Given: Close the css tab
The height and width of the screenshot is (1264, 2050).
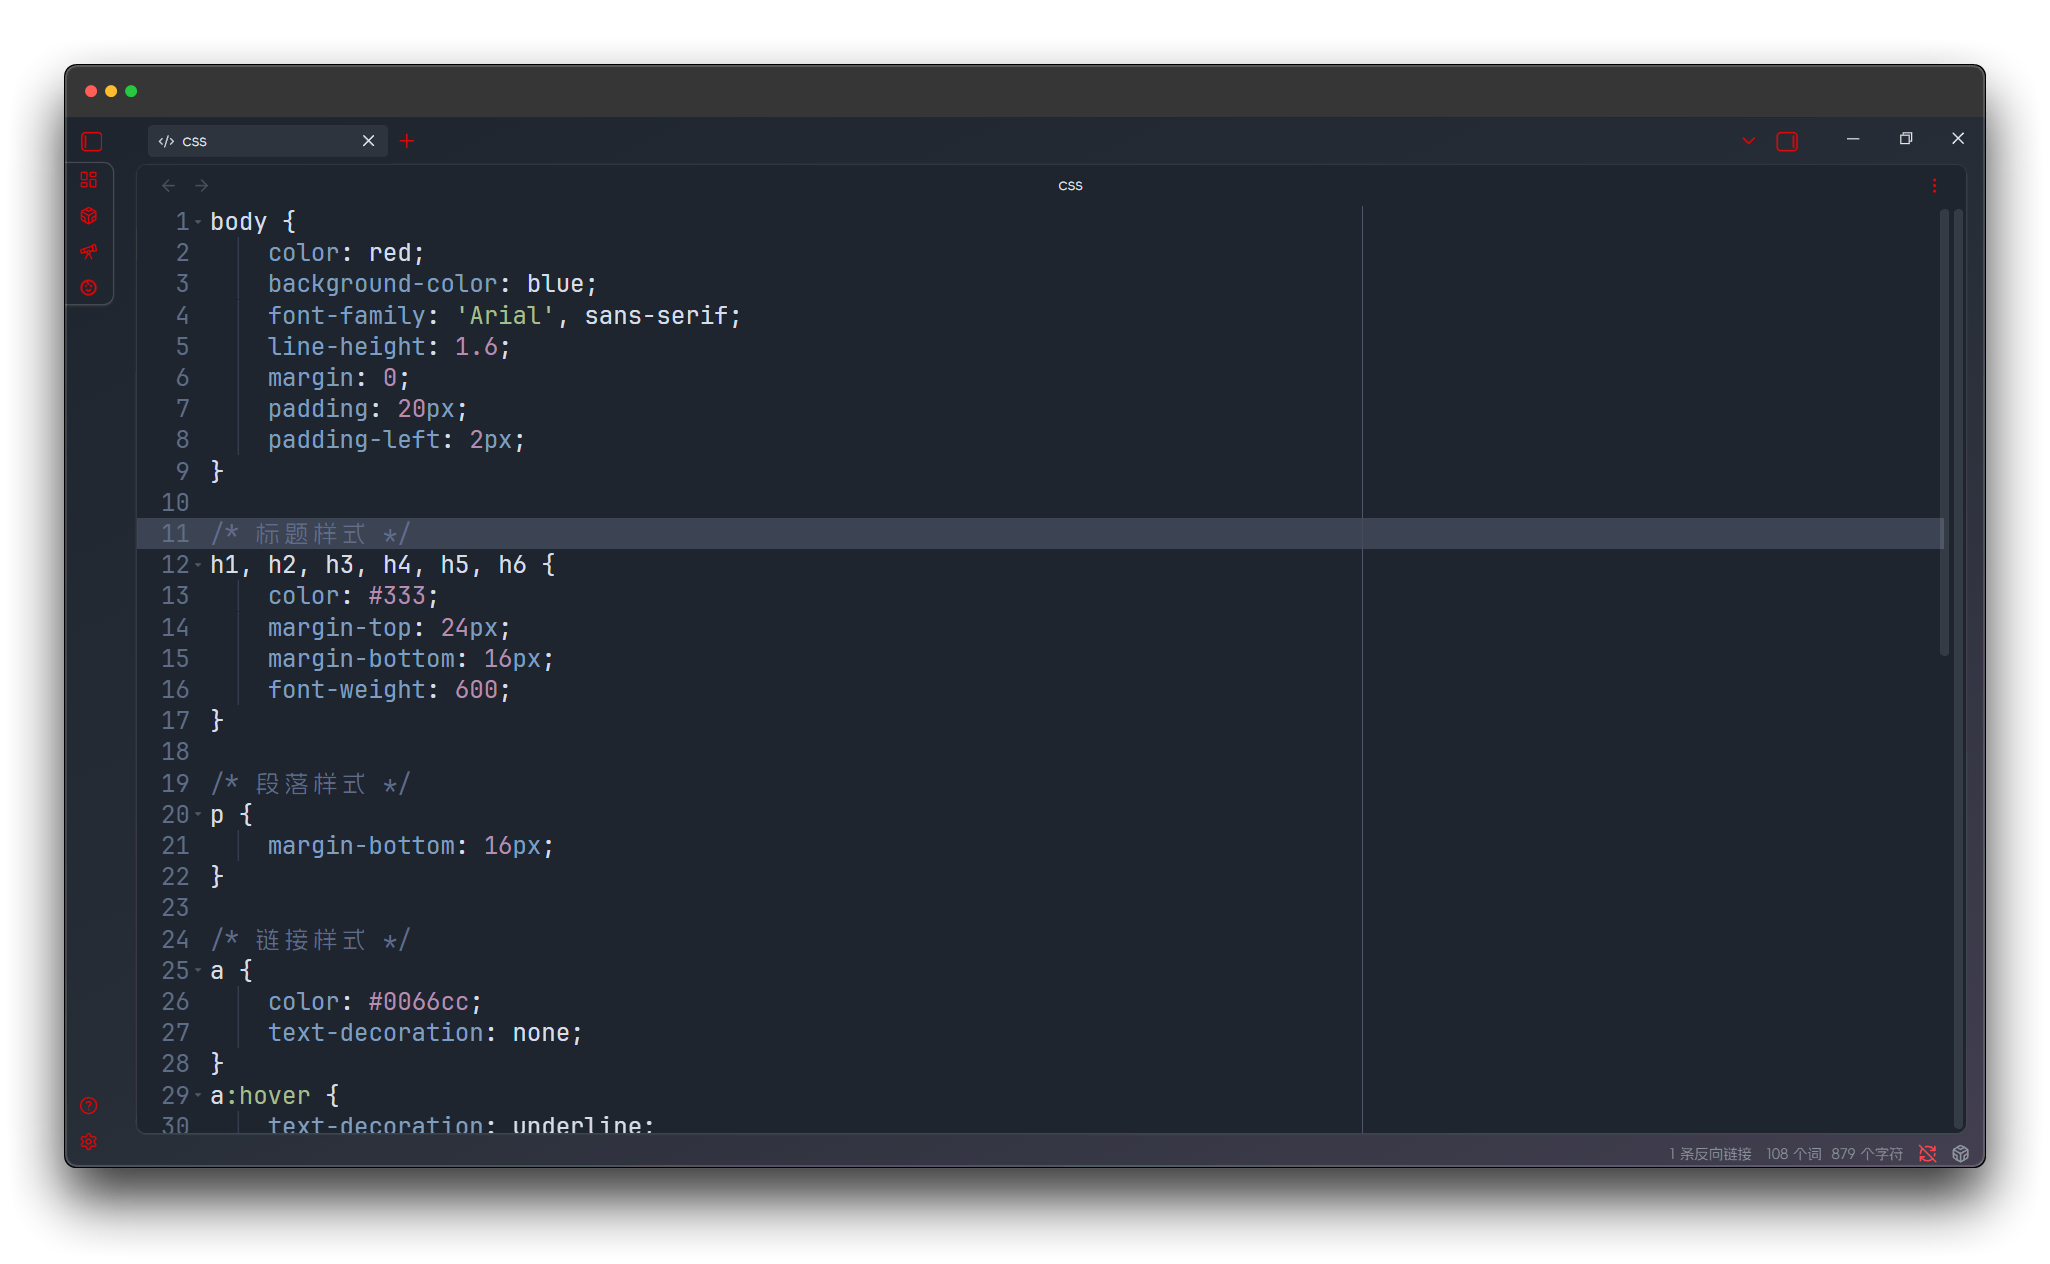Looking at the screenshot, I should click(368, 142).
